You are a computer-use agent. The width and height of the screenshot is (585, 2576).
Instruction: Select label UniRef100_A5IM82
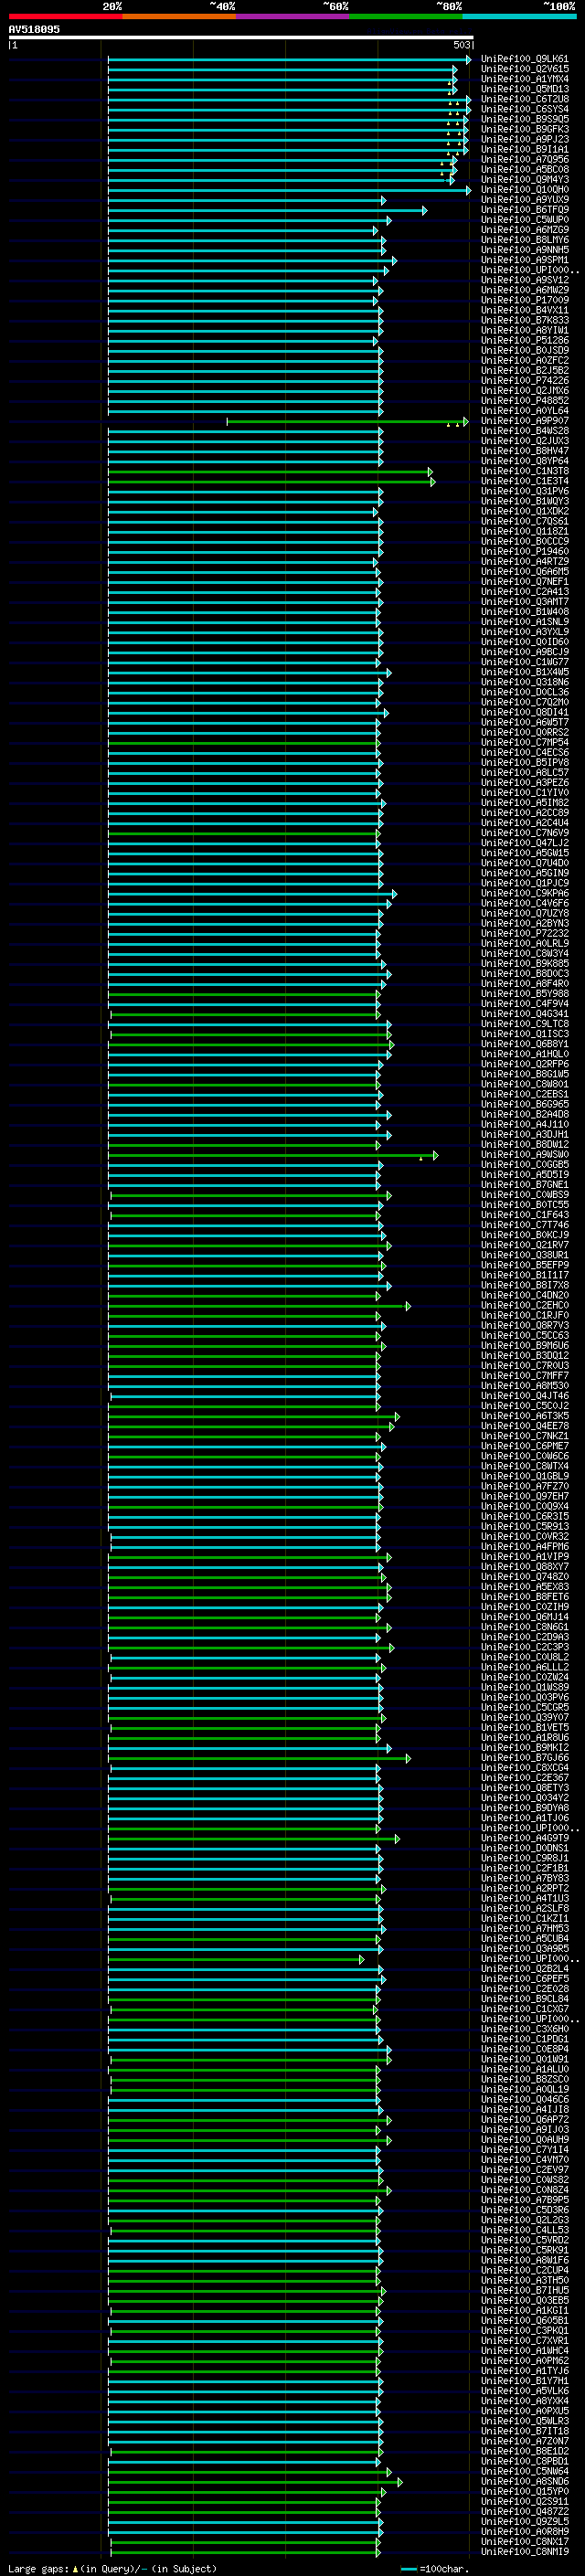[x=525, y=803]
